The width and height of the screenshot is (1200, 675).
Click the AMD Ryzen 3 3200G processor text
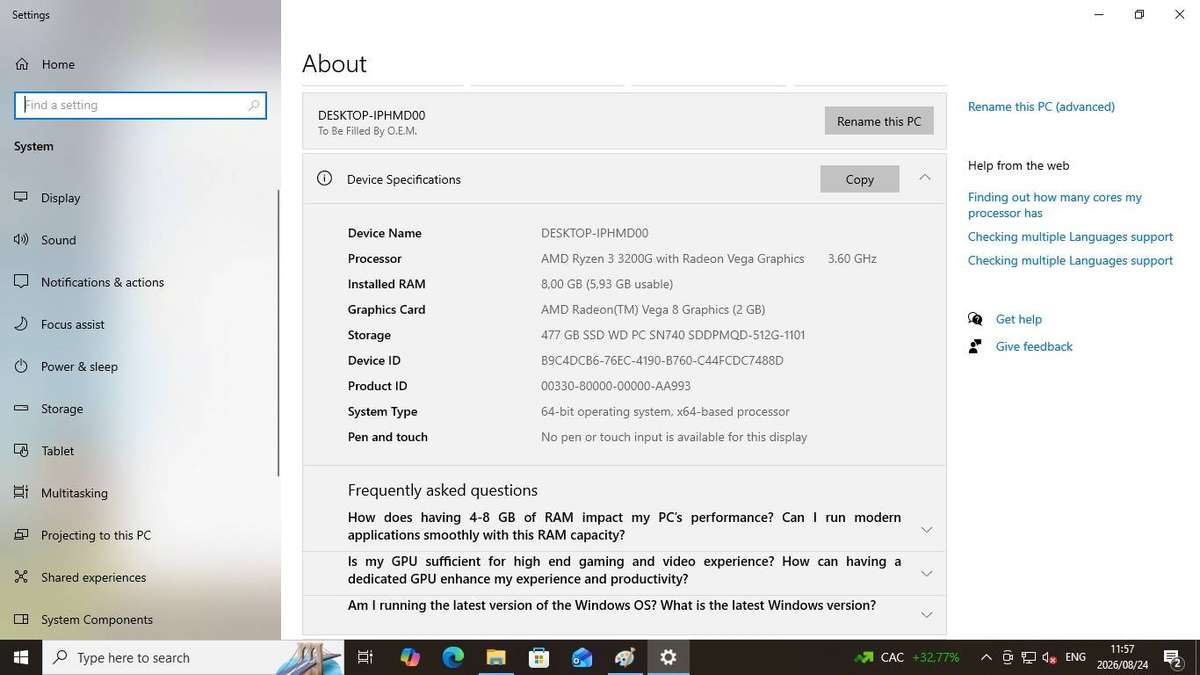pos(672,259)
